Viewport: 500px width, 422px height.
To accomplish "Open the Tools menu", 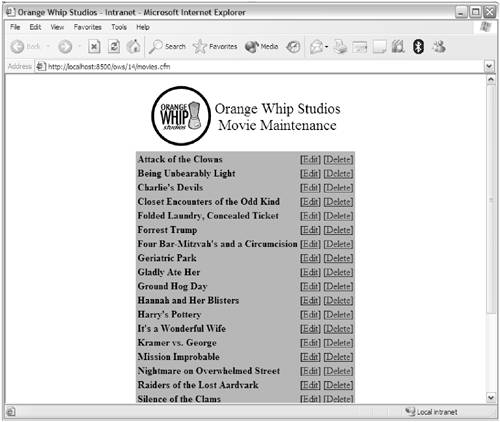I will coord(119,27).
